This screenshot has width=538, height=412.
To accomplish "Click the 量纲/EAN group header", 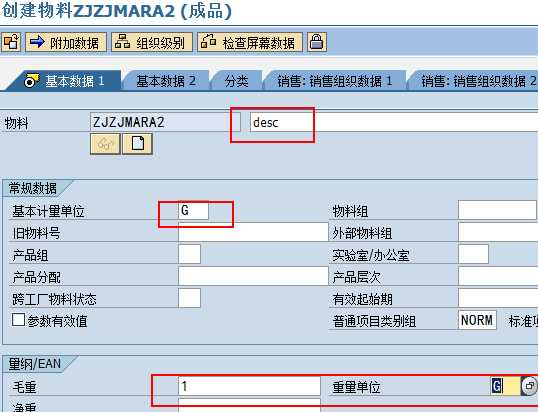I will tap(35, 364).
